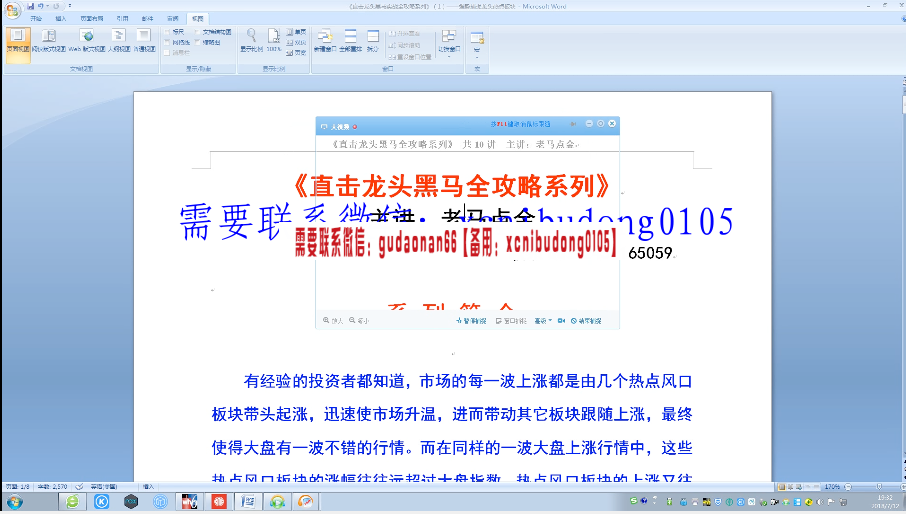Switch to Outline view (大纲视图)
The height and width of the screenshot is (514, 906).
119,41
